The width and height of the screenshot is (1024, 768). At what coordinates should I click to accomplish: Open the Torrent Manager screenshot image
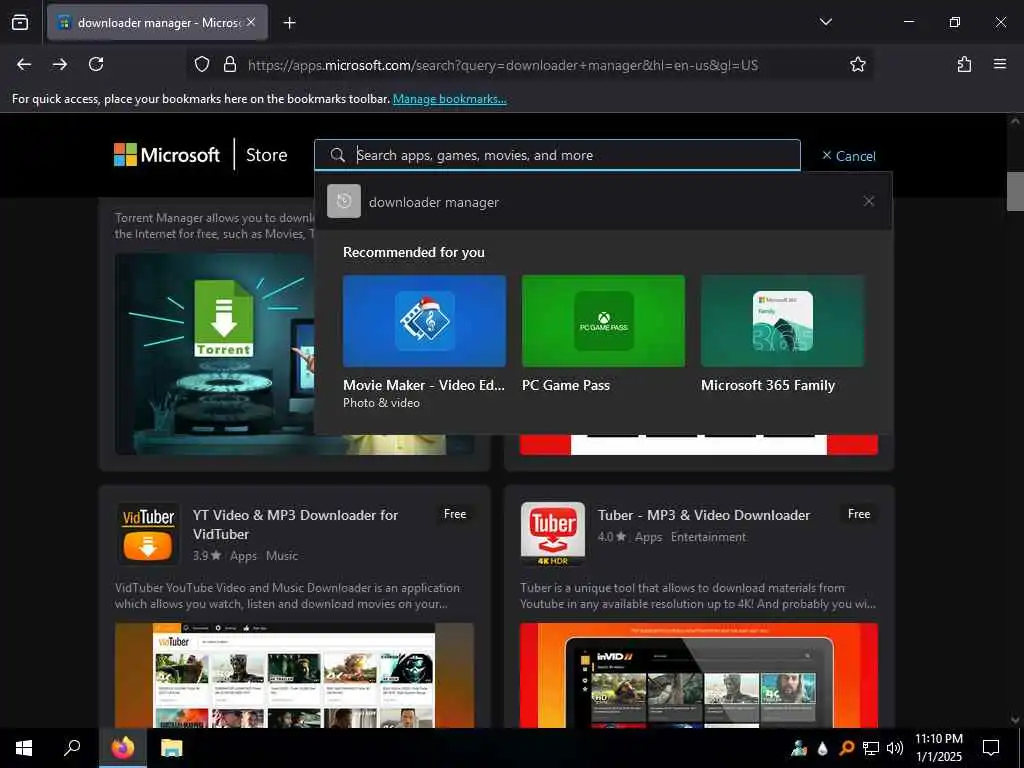(214, 353)
